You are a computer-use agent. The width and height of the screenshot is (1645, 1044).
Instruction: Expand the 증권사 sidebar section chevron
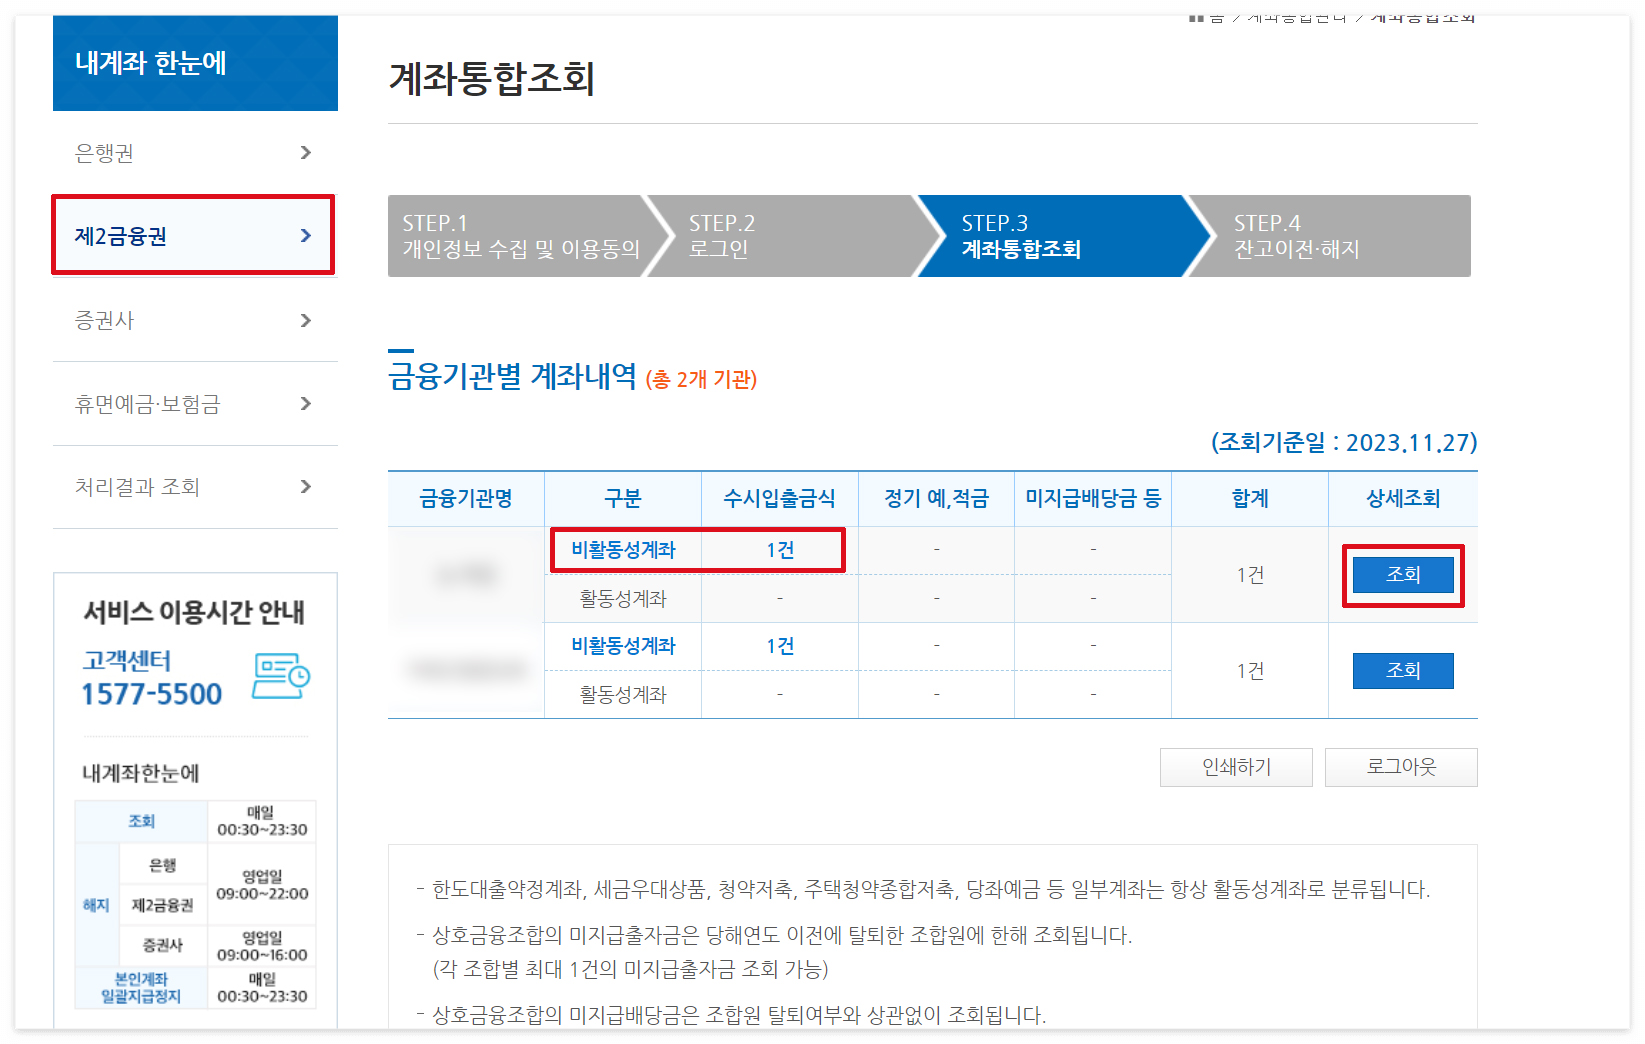click(x=306, y=320)
